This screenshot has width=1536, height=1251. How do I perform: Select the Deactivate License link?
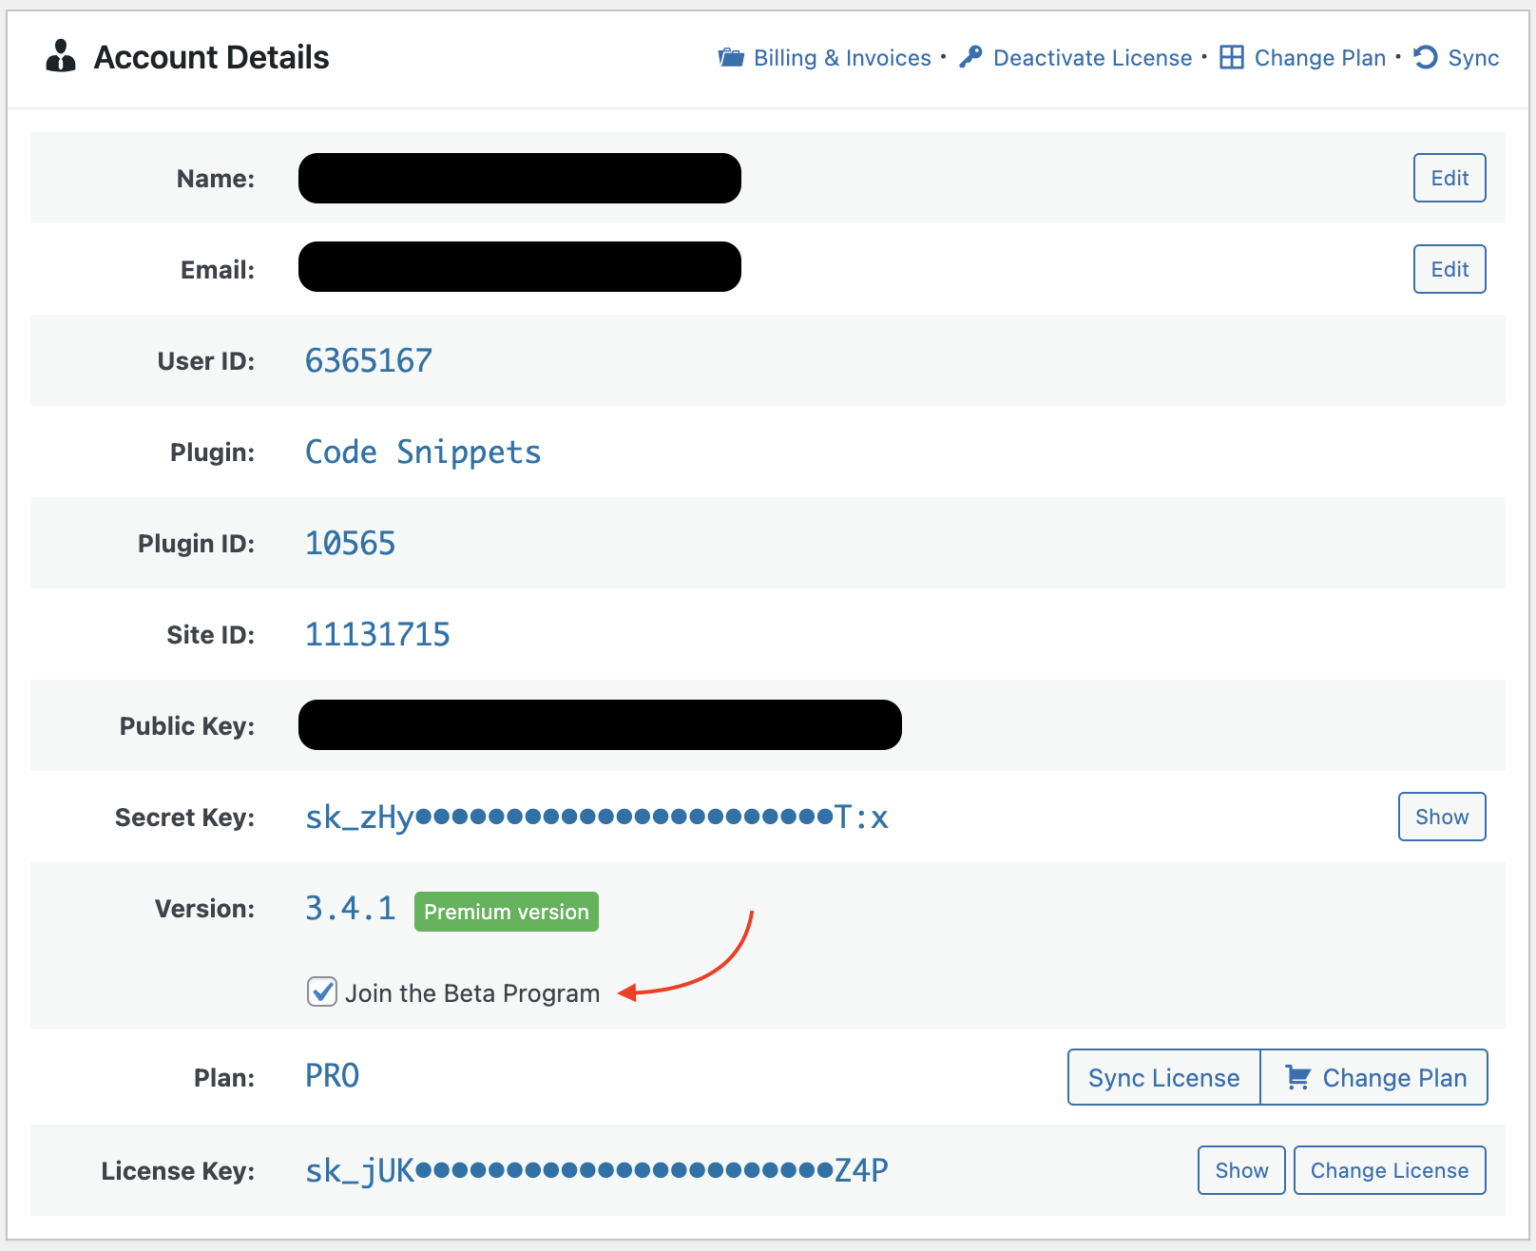(x=1092, y=58)
